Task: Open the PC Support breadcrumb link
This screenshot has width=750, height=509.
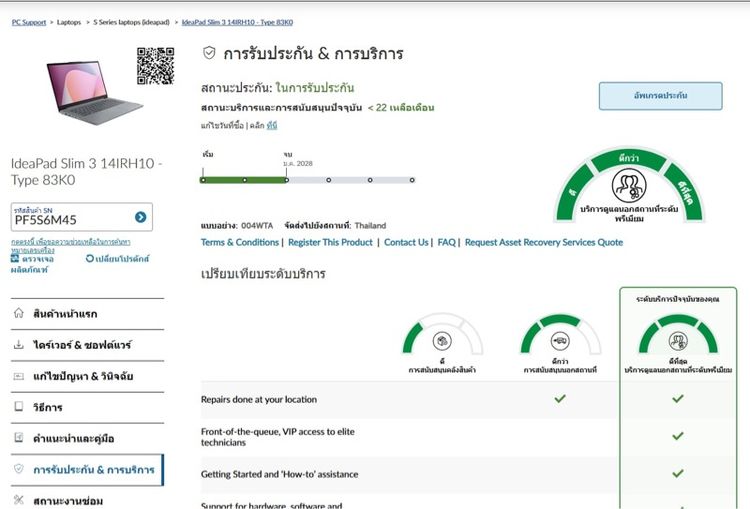Action: 29,22
